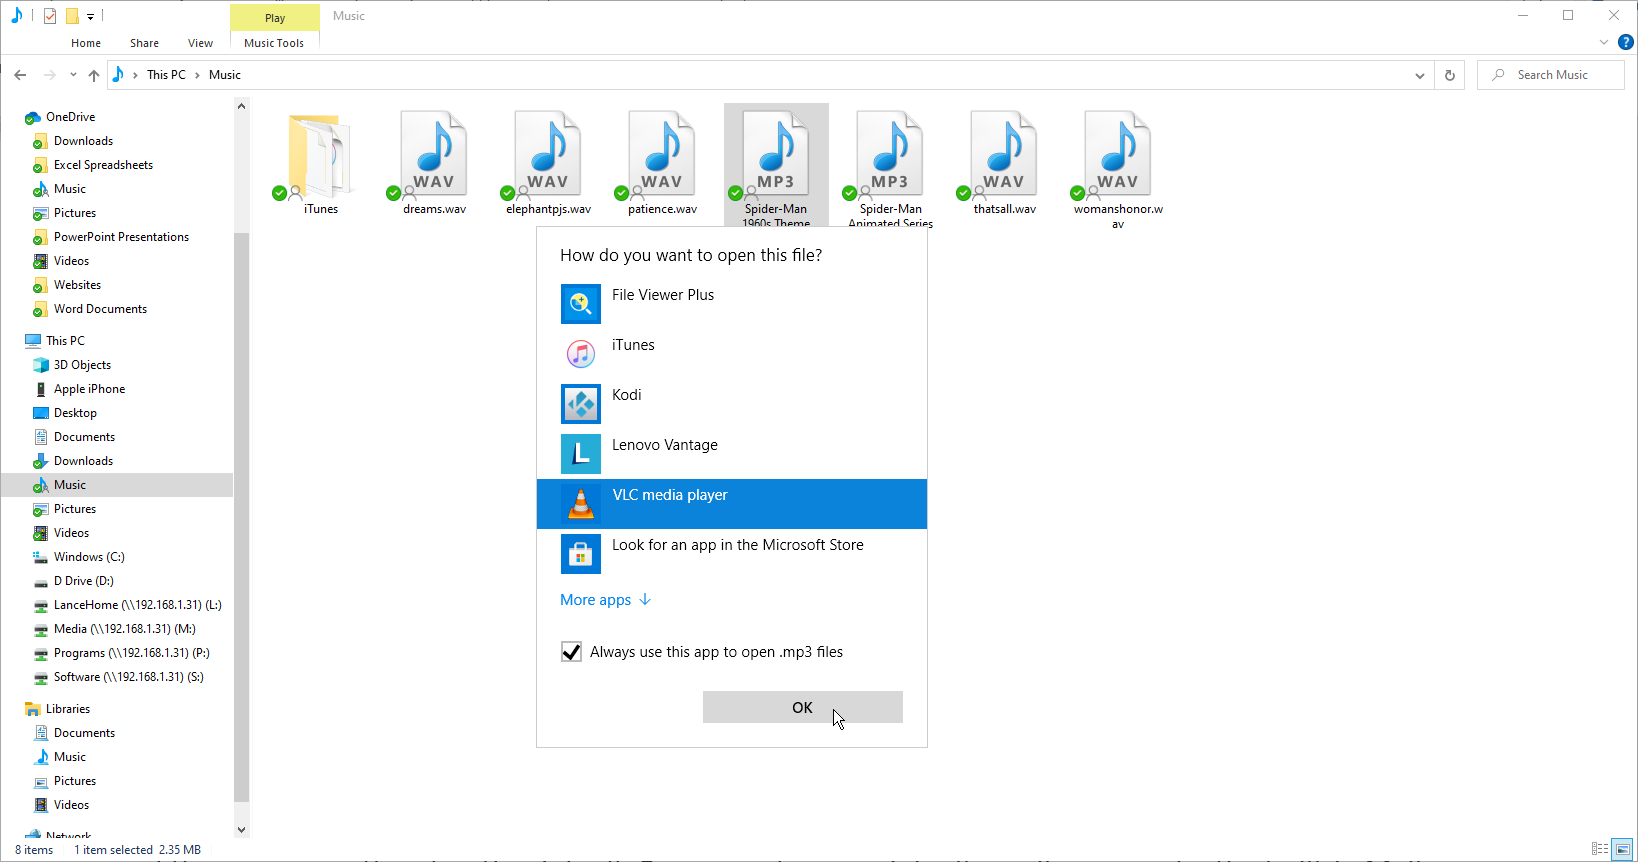Uncheck Always use this app checkbox

click(x=572, y=652)
